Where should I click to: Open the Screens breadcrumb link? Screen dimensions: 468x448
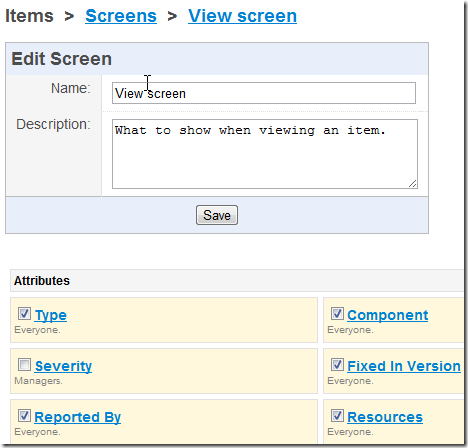tap(121, 16)
